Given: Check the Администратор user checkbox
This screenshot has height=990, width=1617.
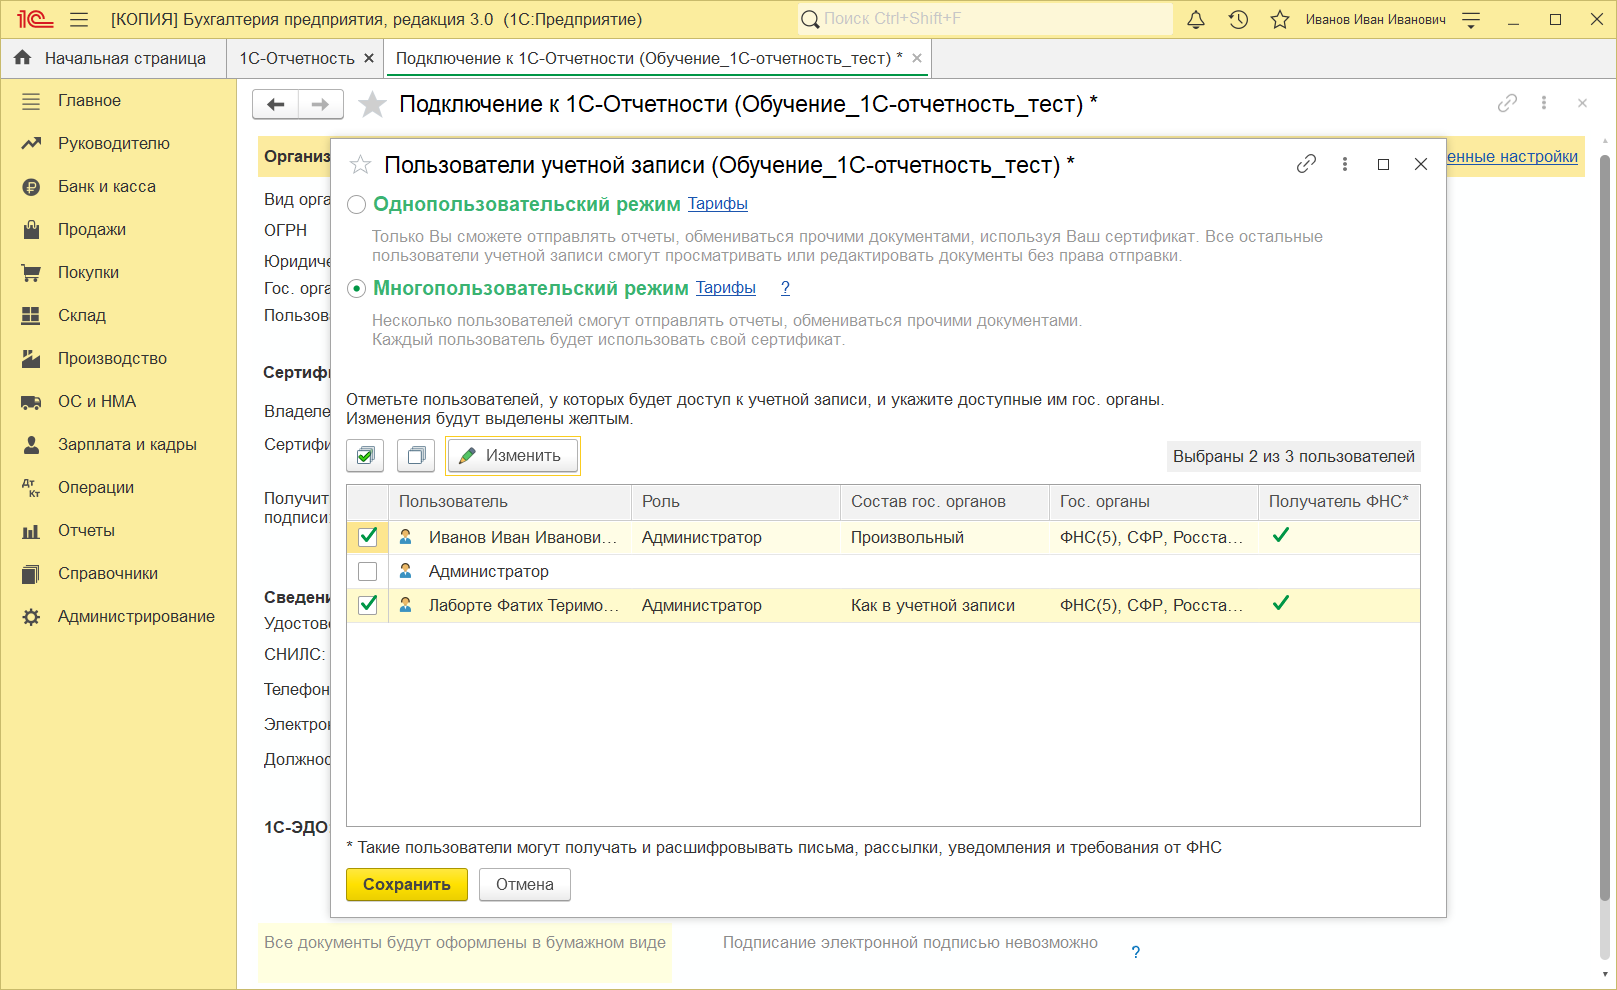Looking at the screenshot, I should [368, 571].
